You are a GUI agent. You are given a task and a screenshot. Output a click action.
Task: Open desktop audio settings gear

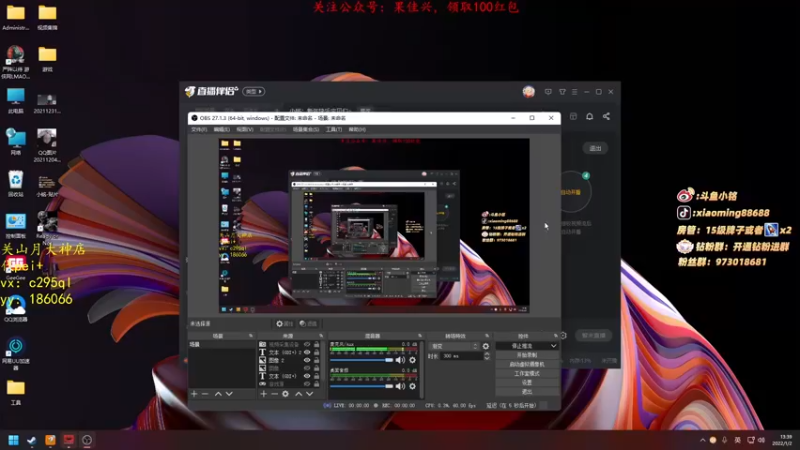pyautogui.click(x=412, y=386)
